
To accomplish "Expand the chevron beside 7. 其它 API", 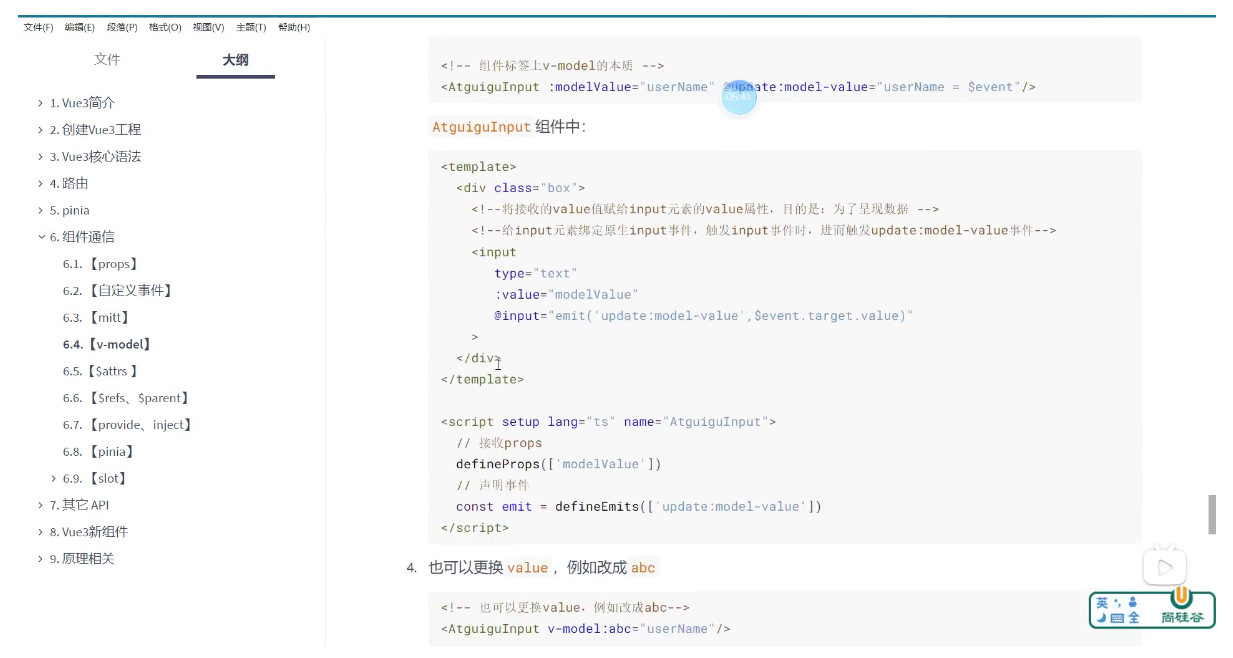I will pyautogui.click(x=41, y=505).
